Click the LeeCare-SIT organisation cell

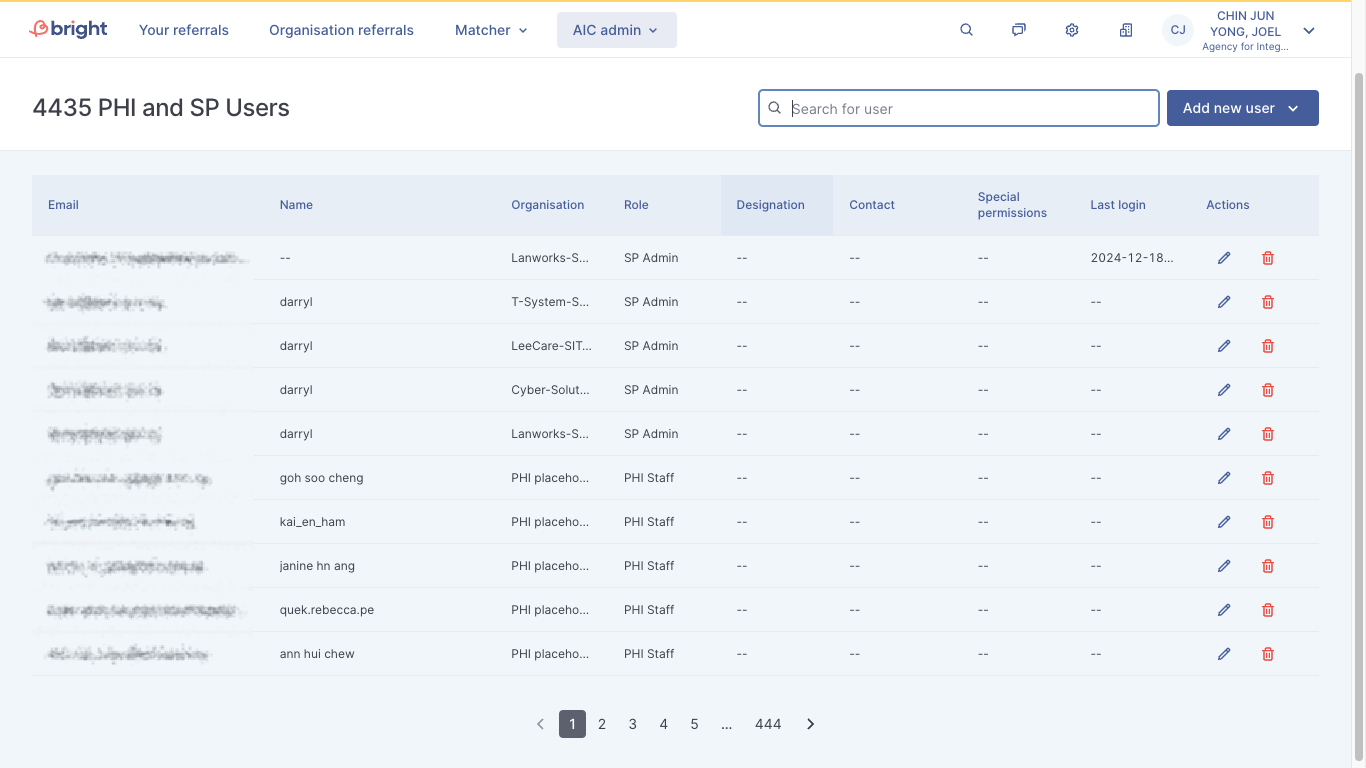click(x=551, y=346)
